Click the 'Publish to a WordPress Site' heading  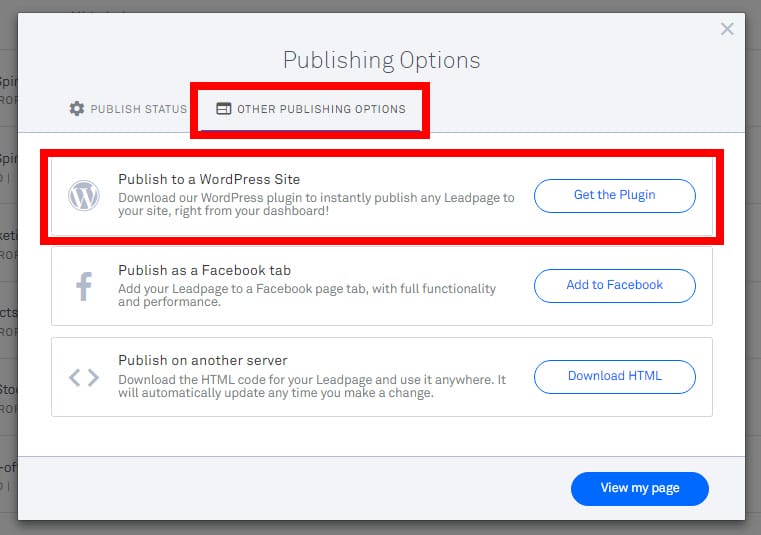(x=209, y=179)
